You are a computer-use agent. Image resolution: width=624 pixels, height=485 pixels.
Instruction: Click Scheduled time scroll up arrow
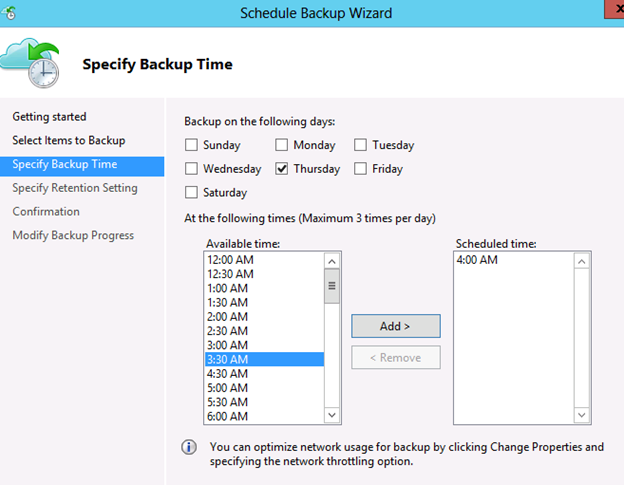(x=581, y=261)
